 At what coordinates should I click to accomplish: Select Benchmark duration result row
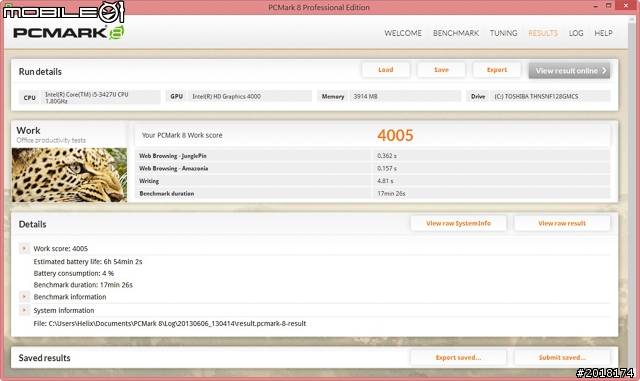(x=372, y=194)
